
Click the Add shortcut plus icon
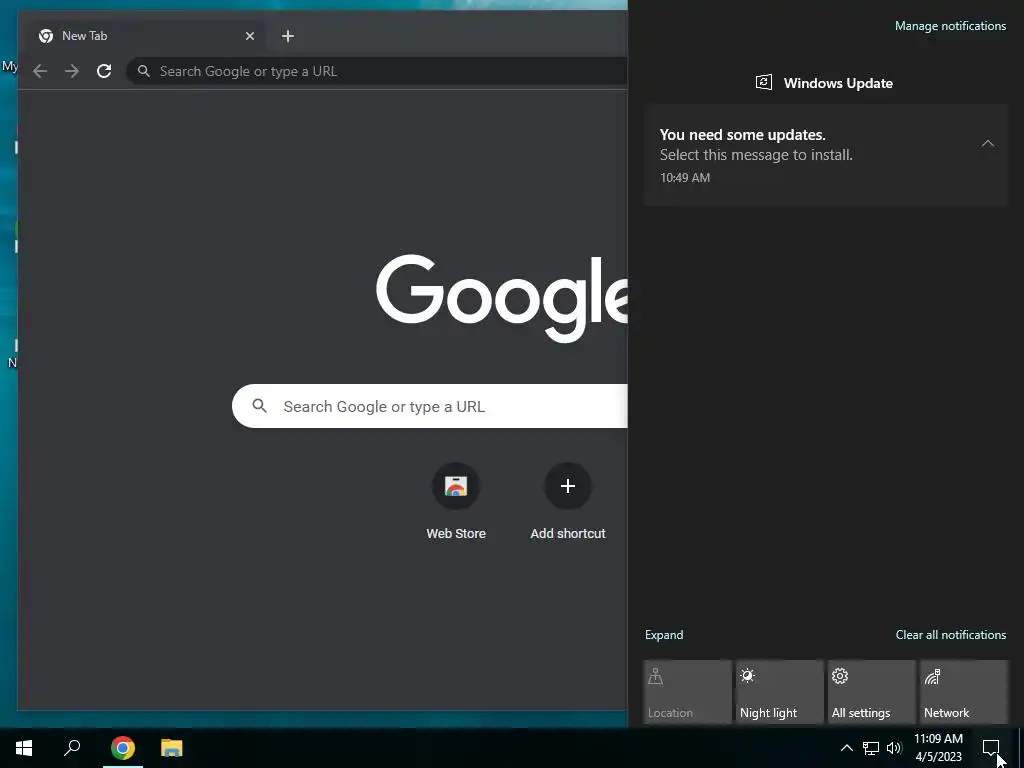[x=568, y=486]
